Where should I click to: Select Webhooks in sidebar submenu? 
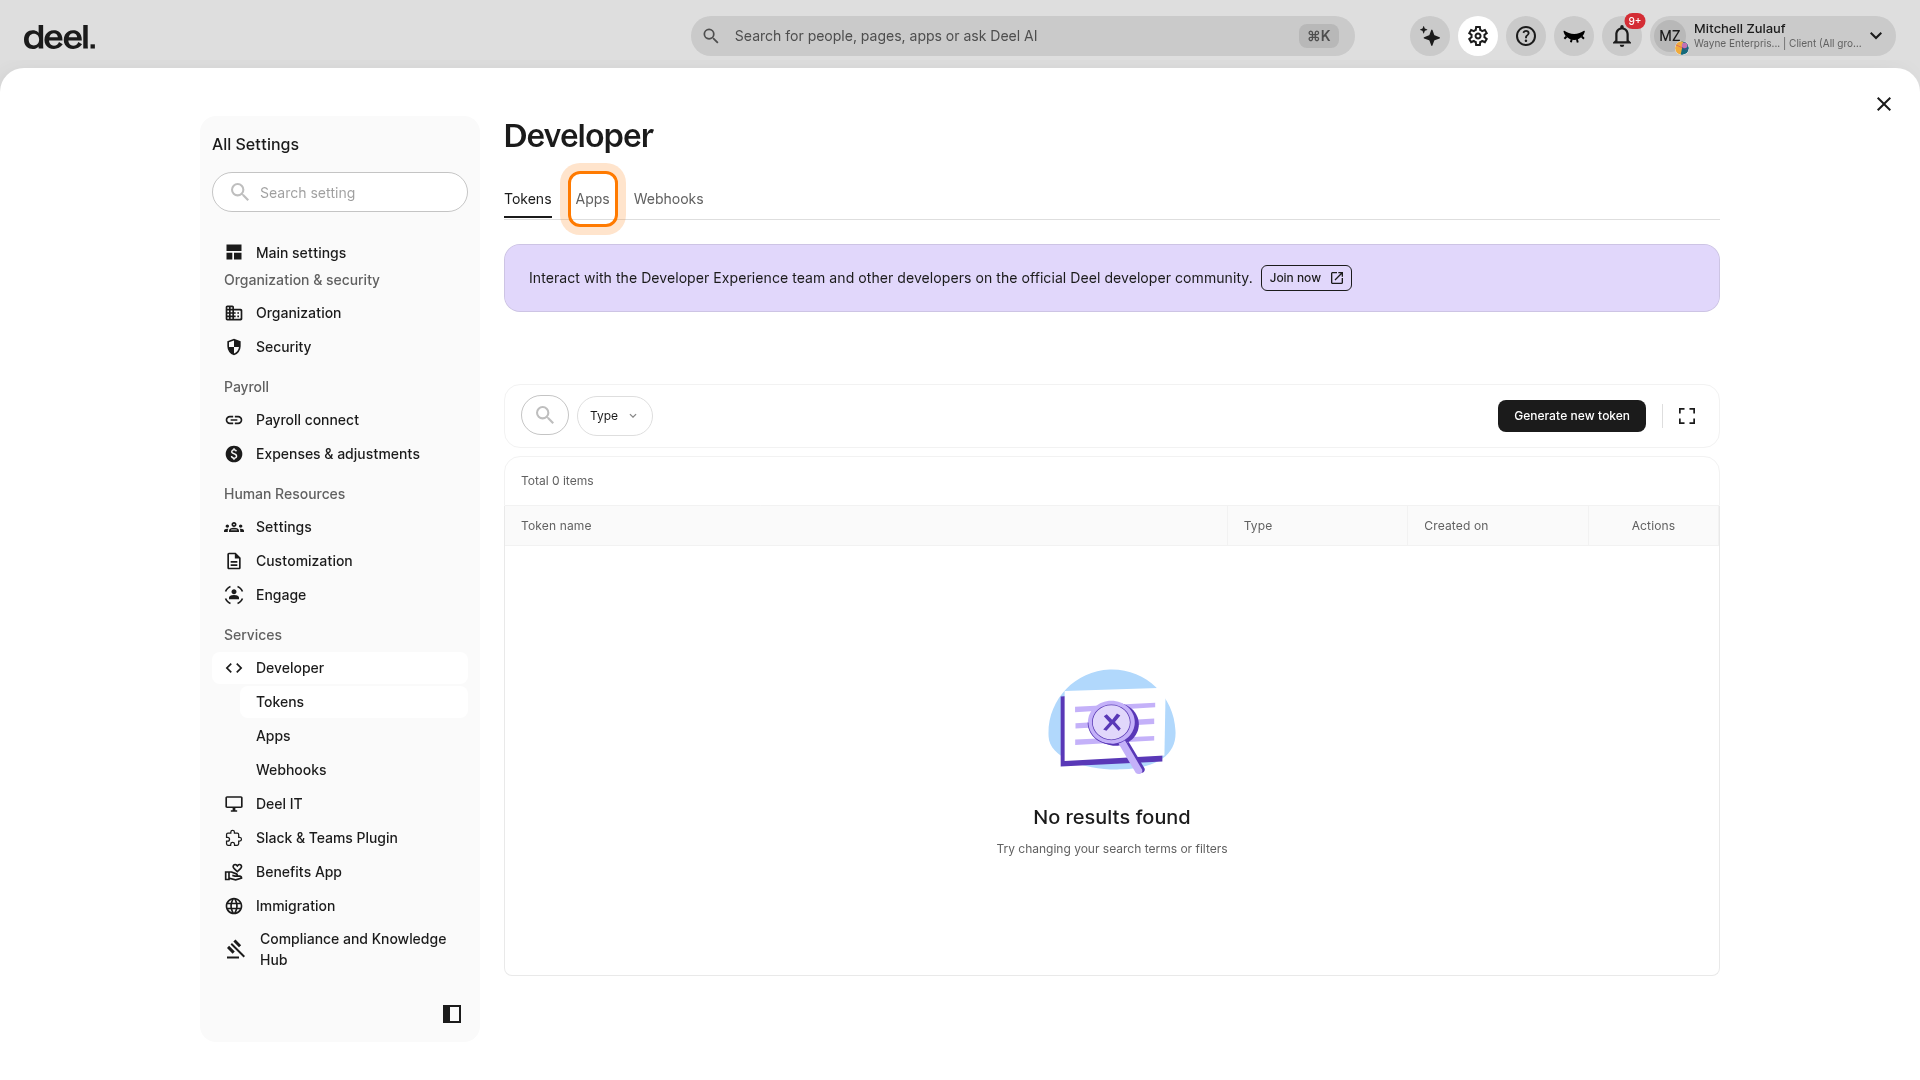(x=354, y=770)
